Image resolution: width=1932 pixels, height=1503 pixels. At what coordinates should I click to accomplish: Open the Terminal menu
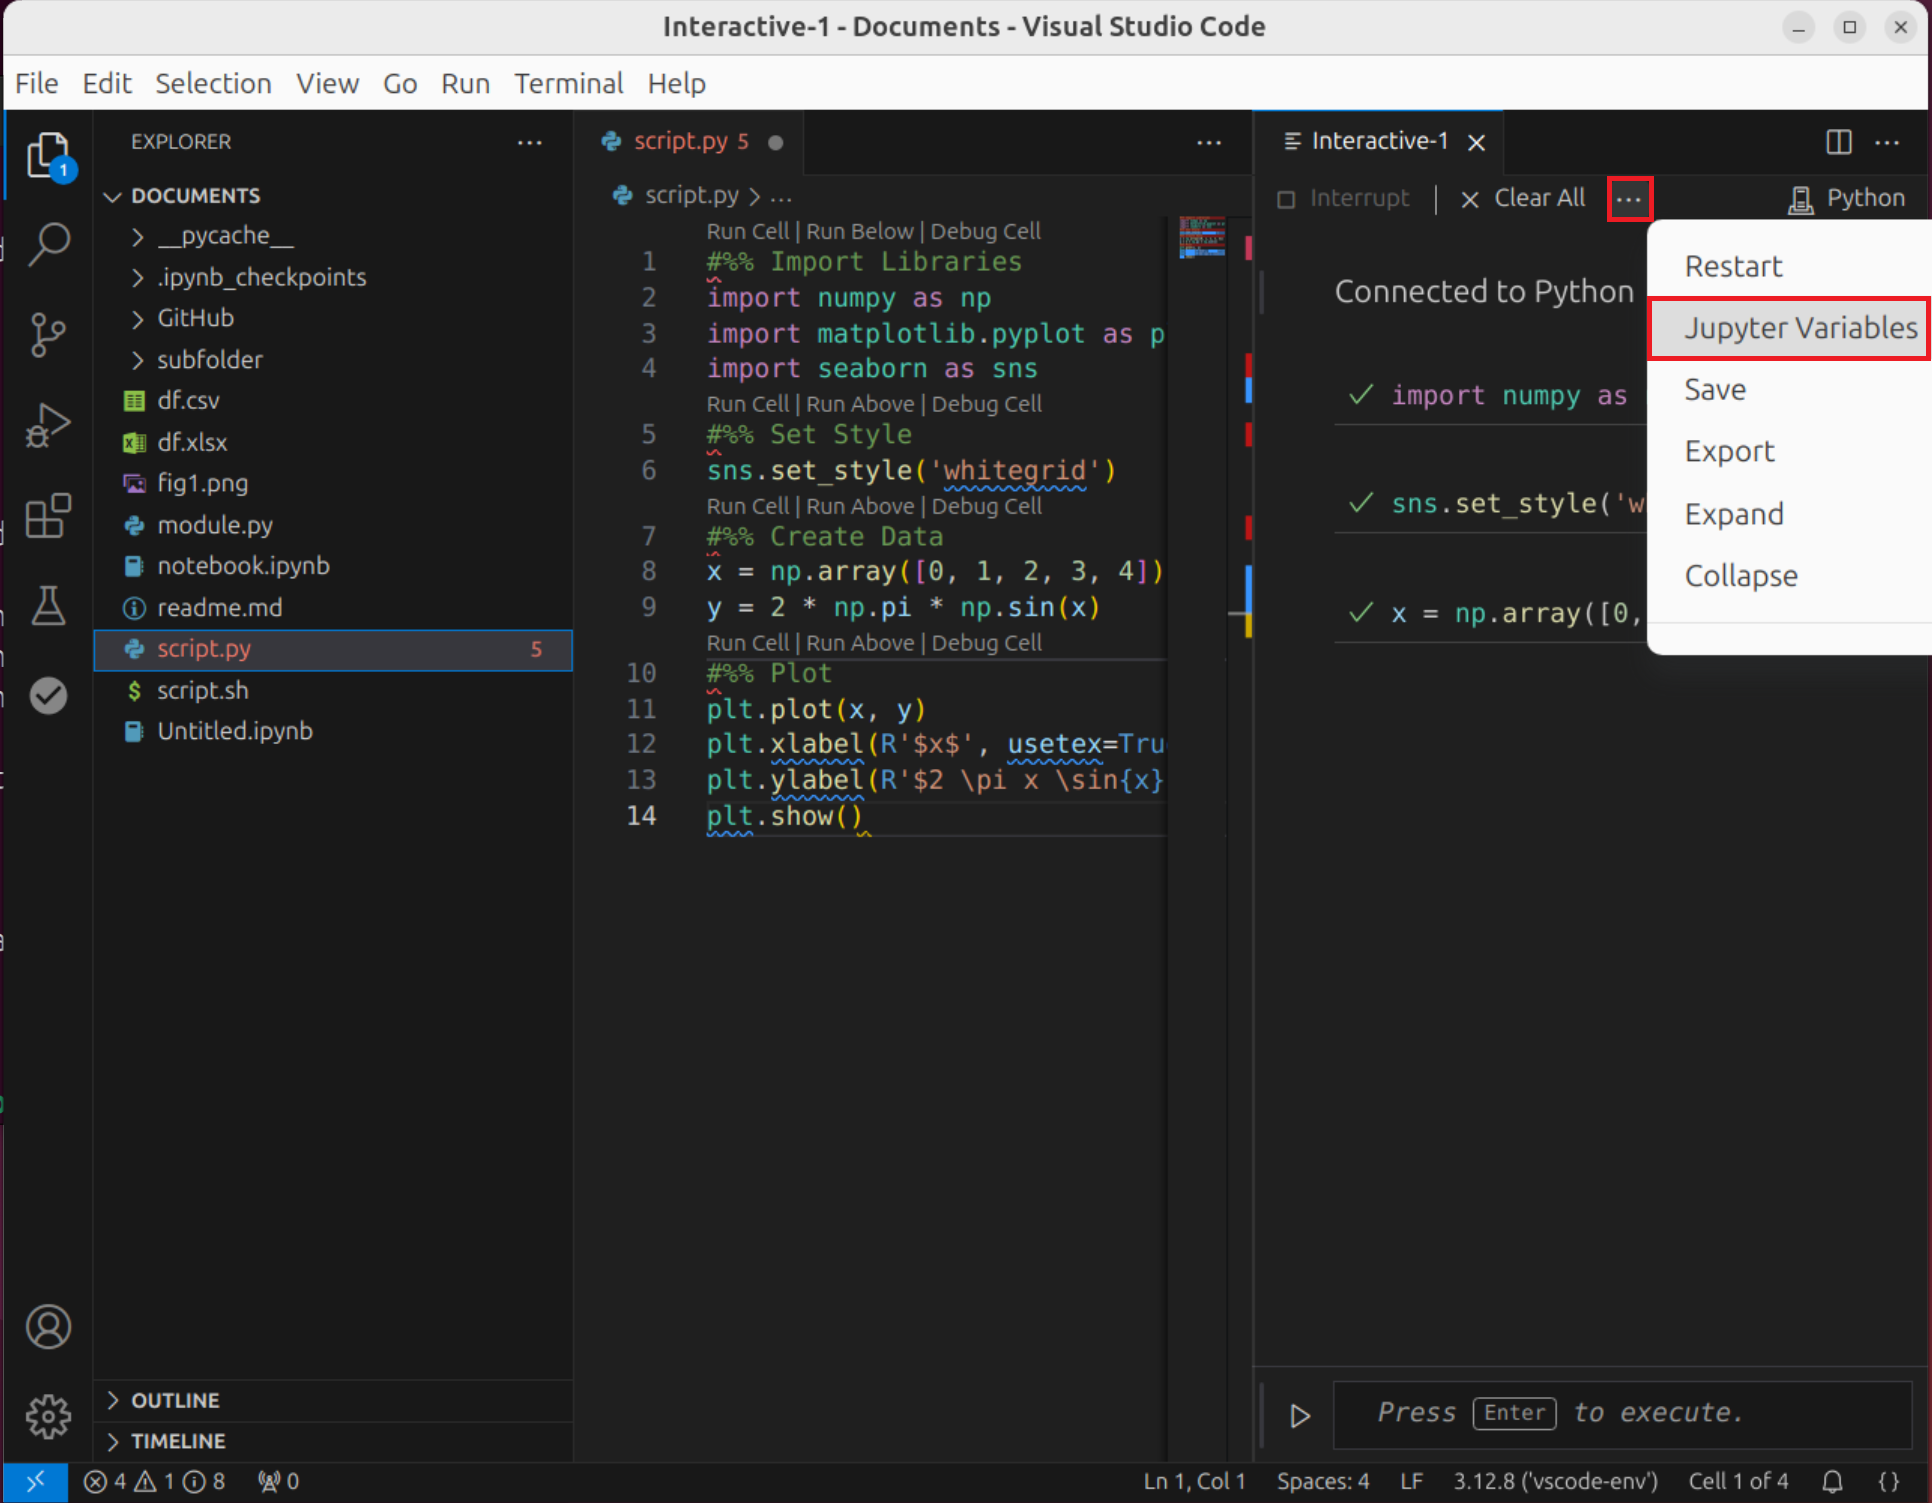568,83
